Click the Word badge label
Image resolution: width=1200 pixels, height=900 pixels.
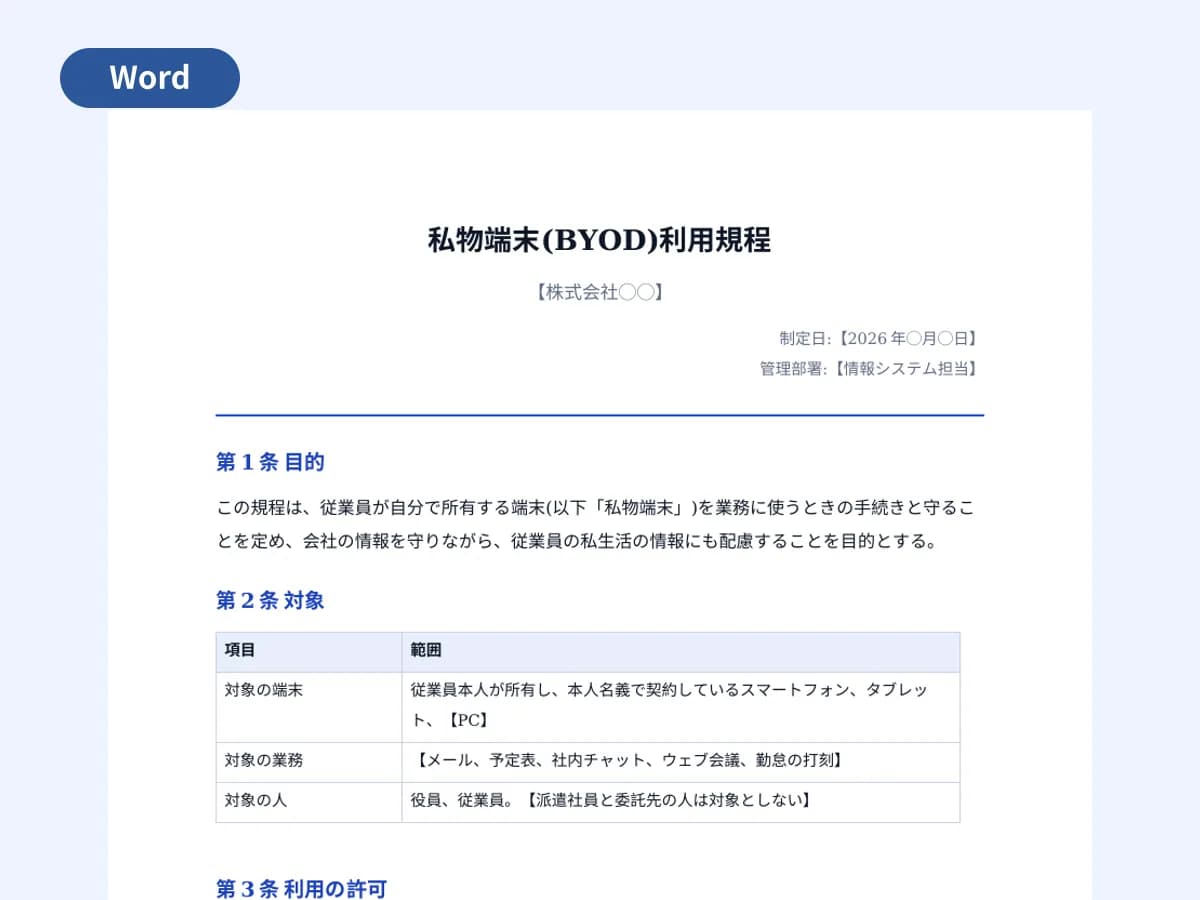pos(150,78)
